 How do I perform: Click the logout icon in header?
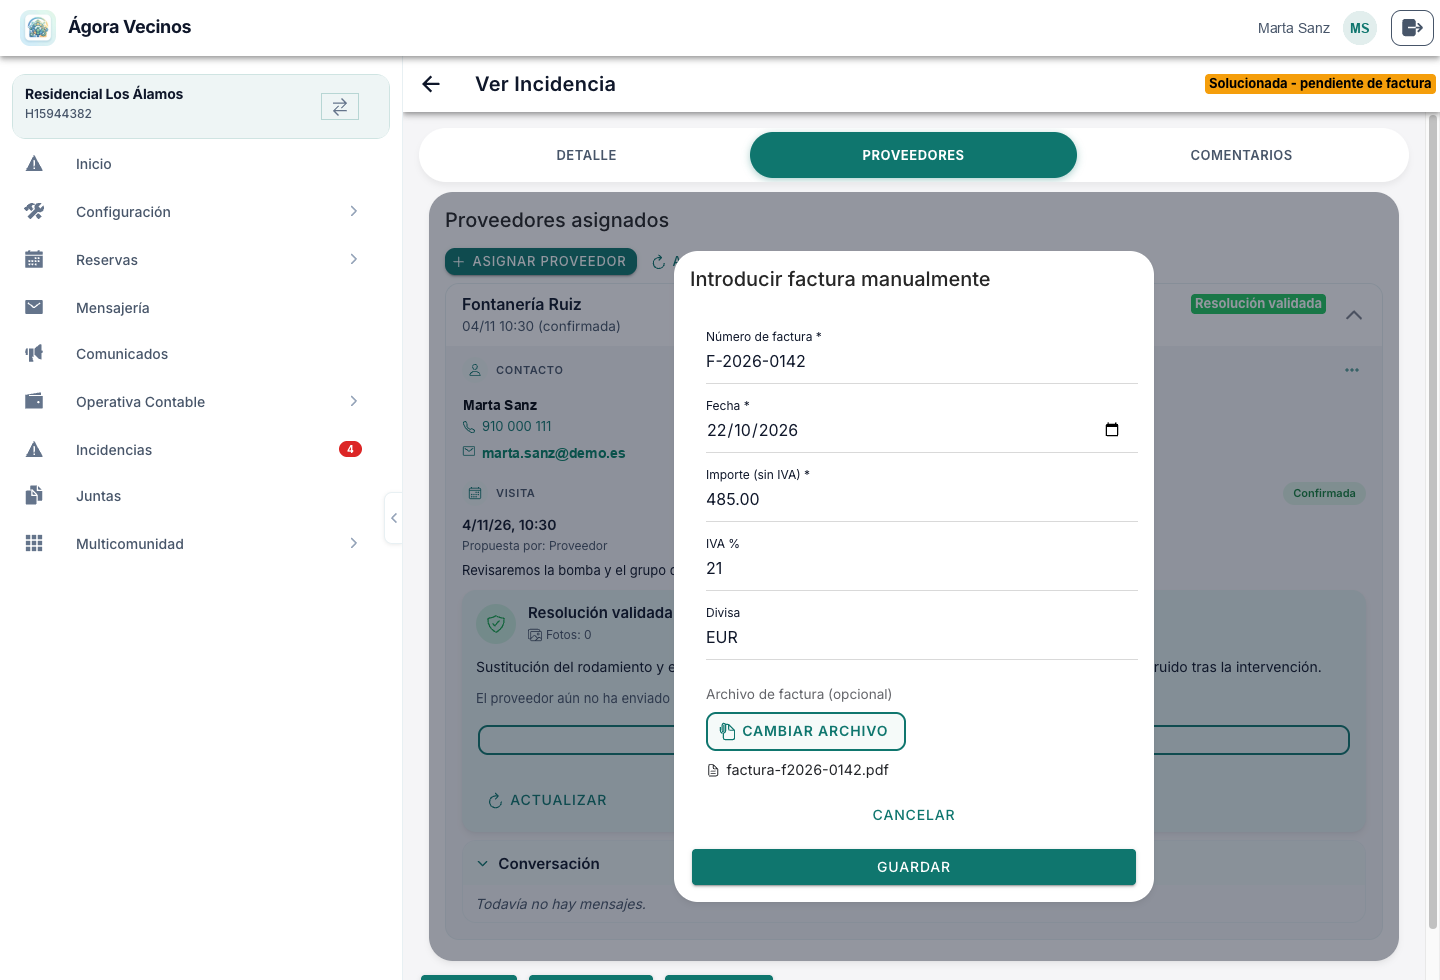click(1412, 28)
